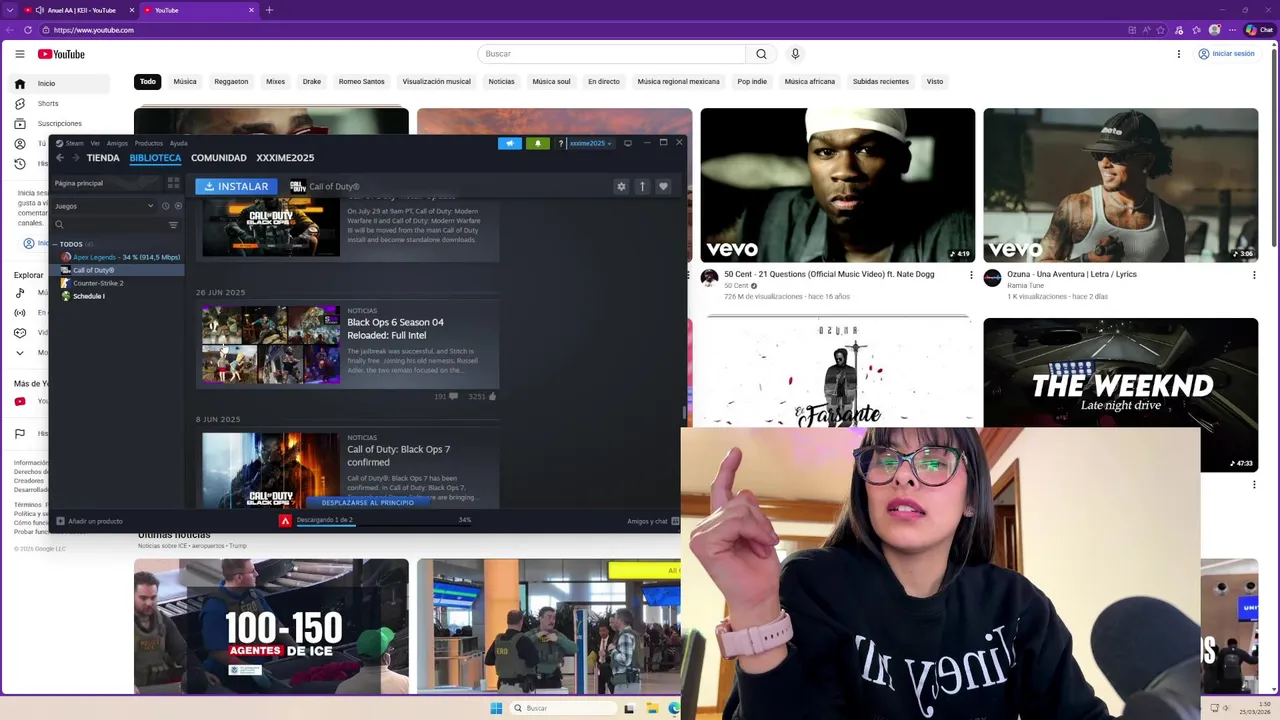This screenshot has width=1280, height=720.
Task: Click Añadir un producto in Steam
Action: 90,521
